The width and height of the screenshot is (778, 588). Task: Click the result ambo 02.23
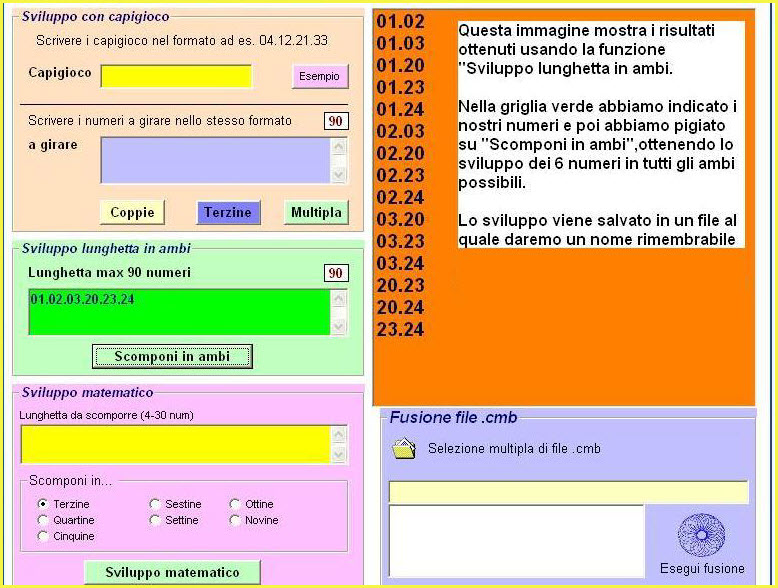click(x=400, y=175)
